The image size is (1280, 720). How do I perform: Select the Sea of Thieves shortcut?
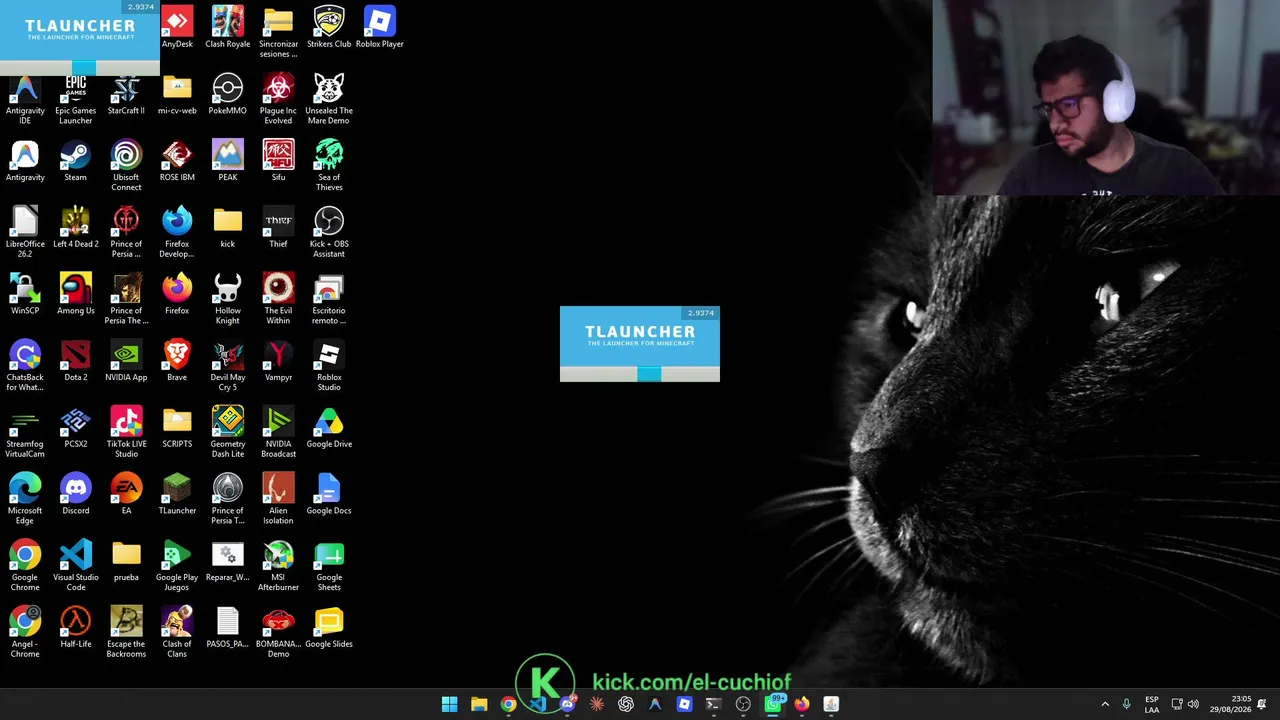click(x=329, y=166)
